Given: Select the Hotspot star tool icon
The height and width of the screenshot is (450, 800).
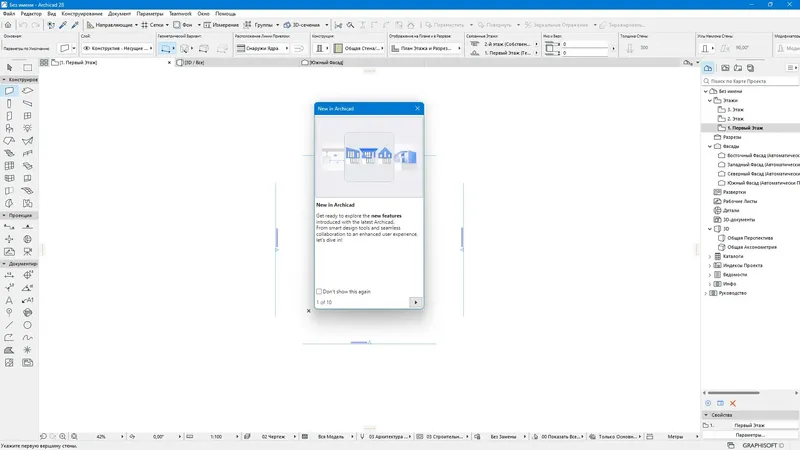Looking at the screenshot, I should [x=28, y=350].
